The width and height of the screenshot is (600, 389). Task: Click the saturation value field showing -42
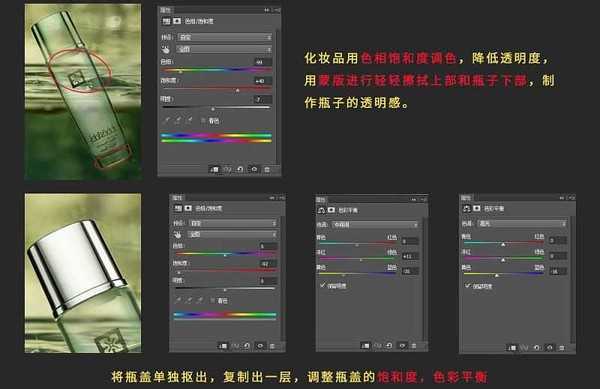click(x=267, y=264)
